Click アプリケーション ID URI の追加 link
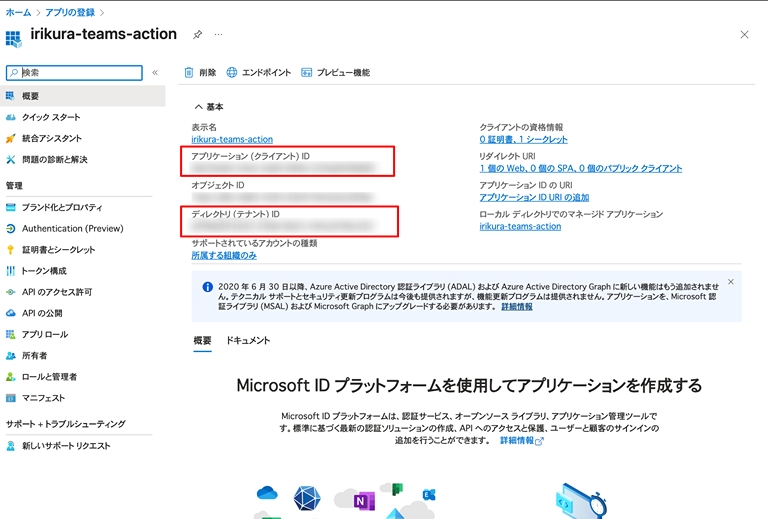768x519 pixels. [534, 197]
